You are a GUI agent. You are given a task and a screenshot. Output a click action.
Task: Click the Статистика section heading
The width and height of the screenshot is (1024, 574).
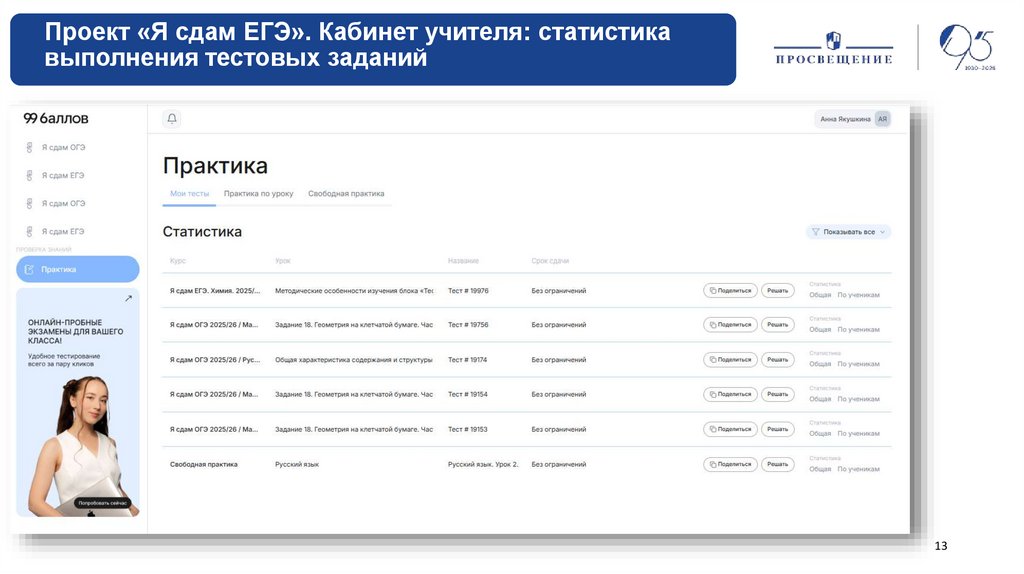[202, 232]
